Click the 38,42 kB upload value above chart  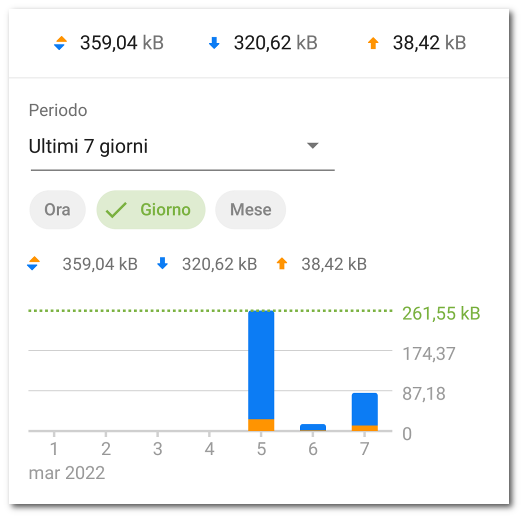tap(334, 264)
